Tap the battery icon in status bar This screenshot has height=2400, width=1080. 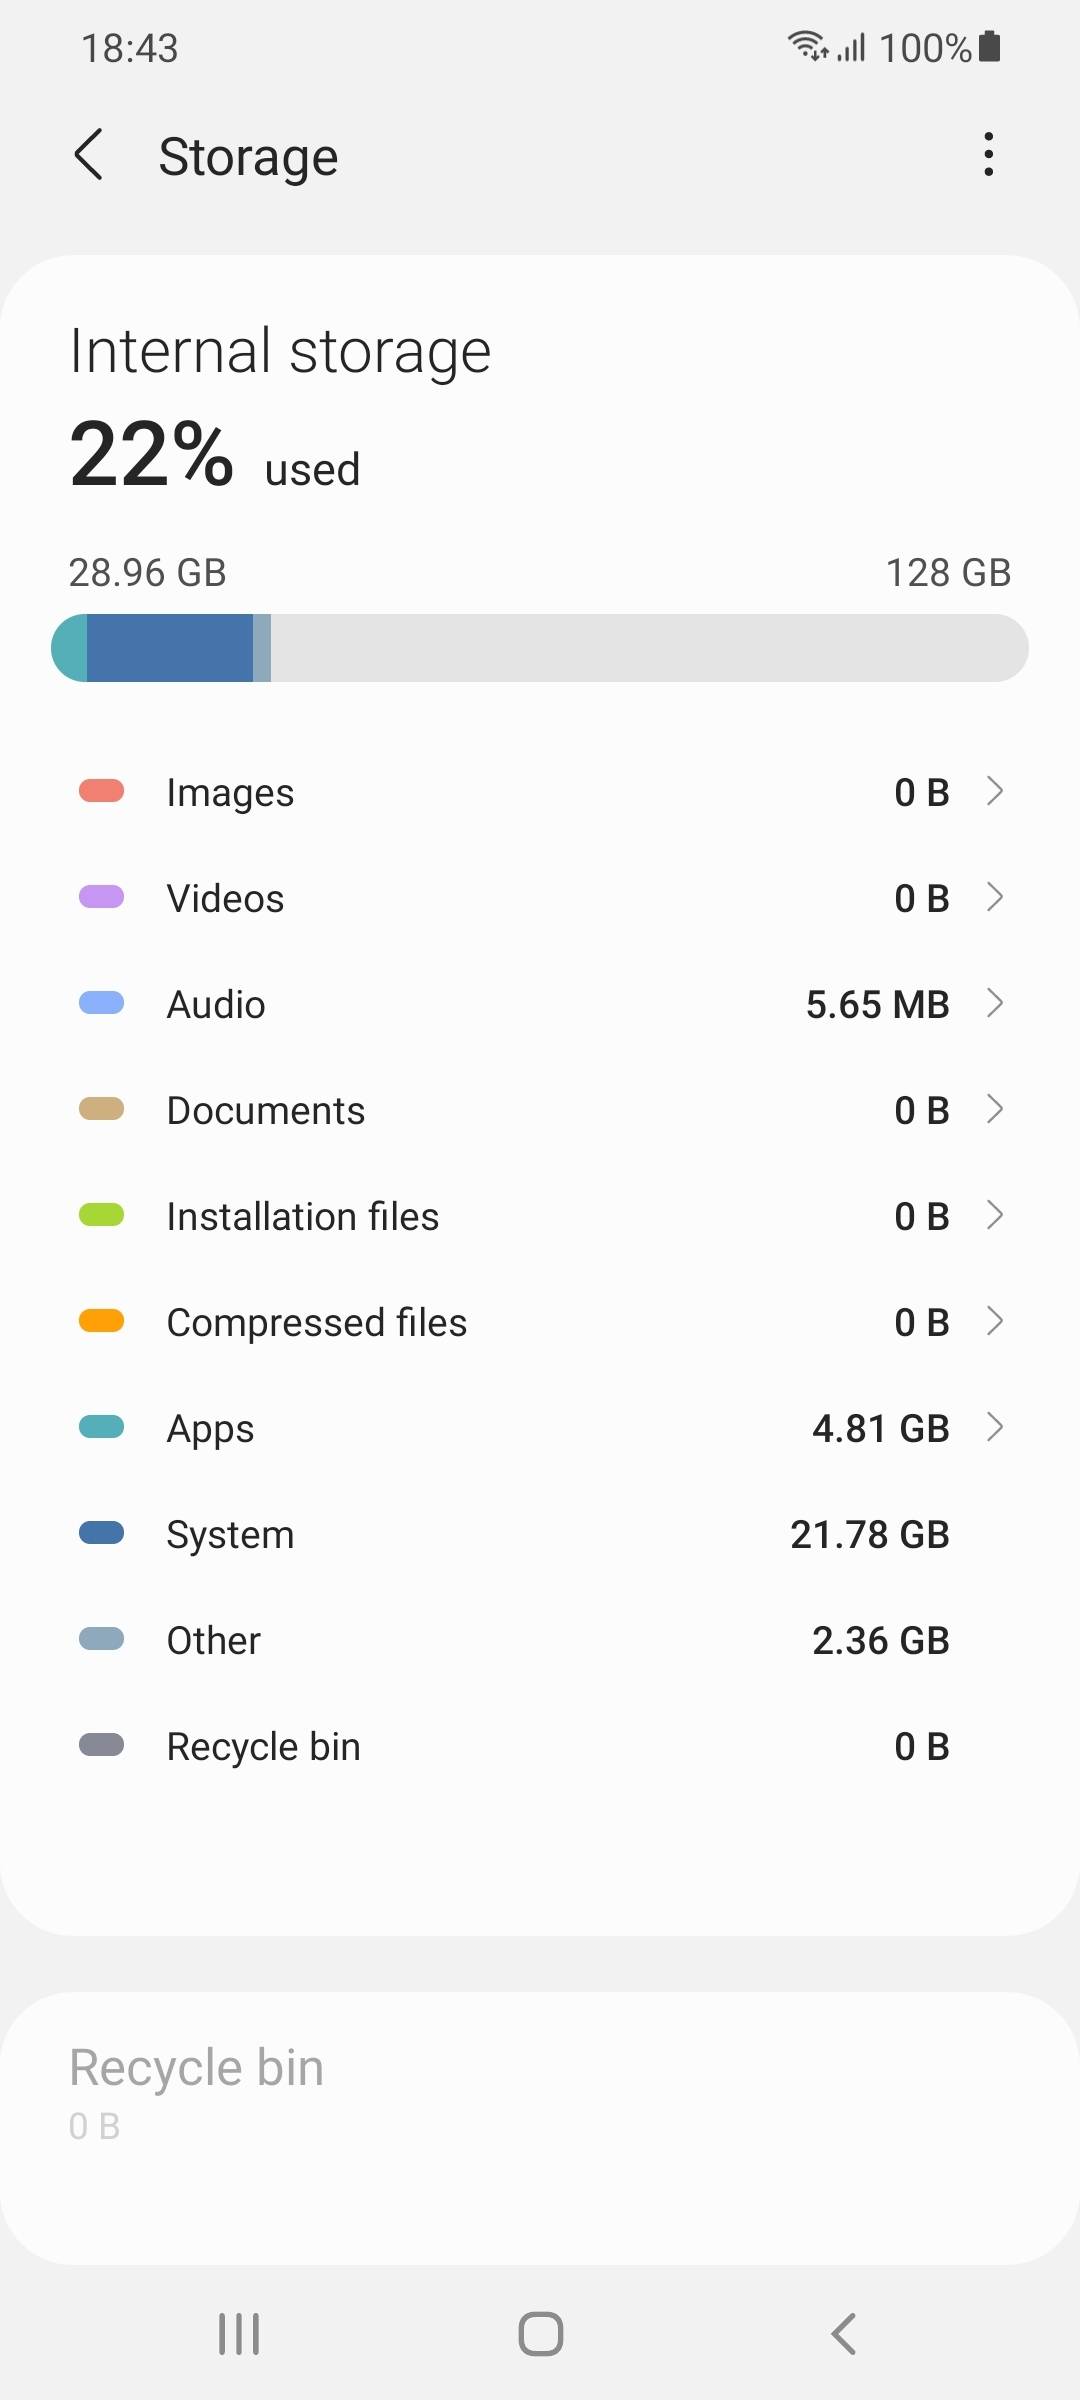coord(990,47)
